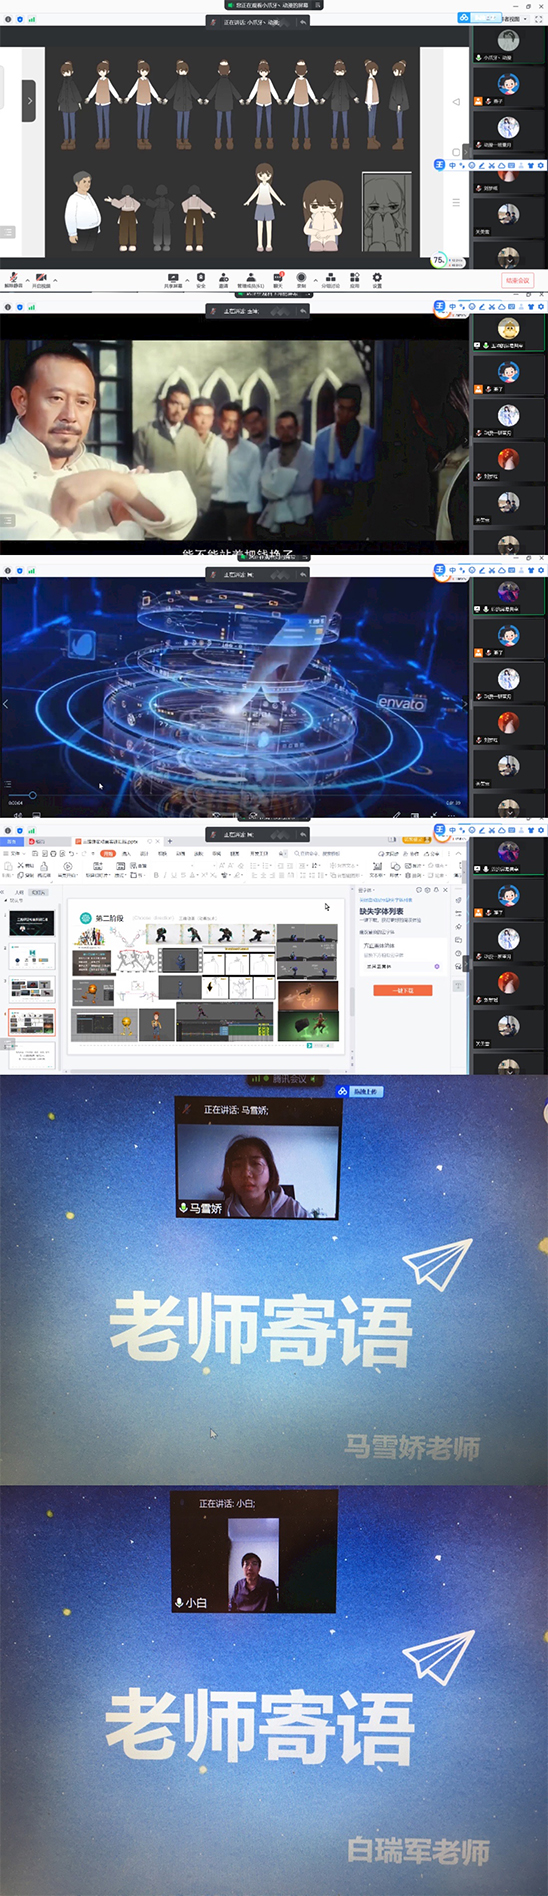Click the blue 王 input method icon in character window
Viewport: 548px width, 1896px height.
(x=439, y=165)
